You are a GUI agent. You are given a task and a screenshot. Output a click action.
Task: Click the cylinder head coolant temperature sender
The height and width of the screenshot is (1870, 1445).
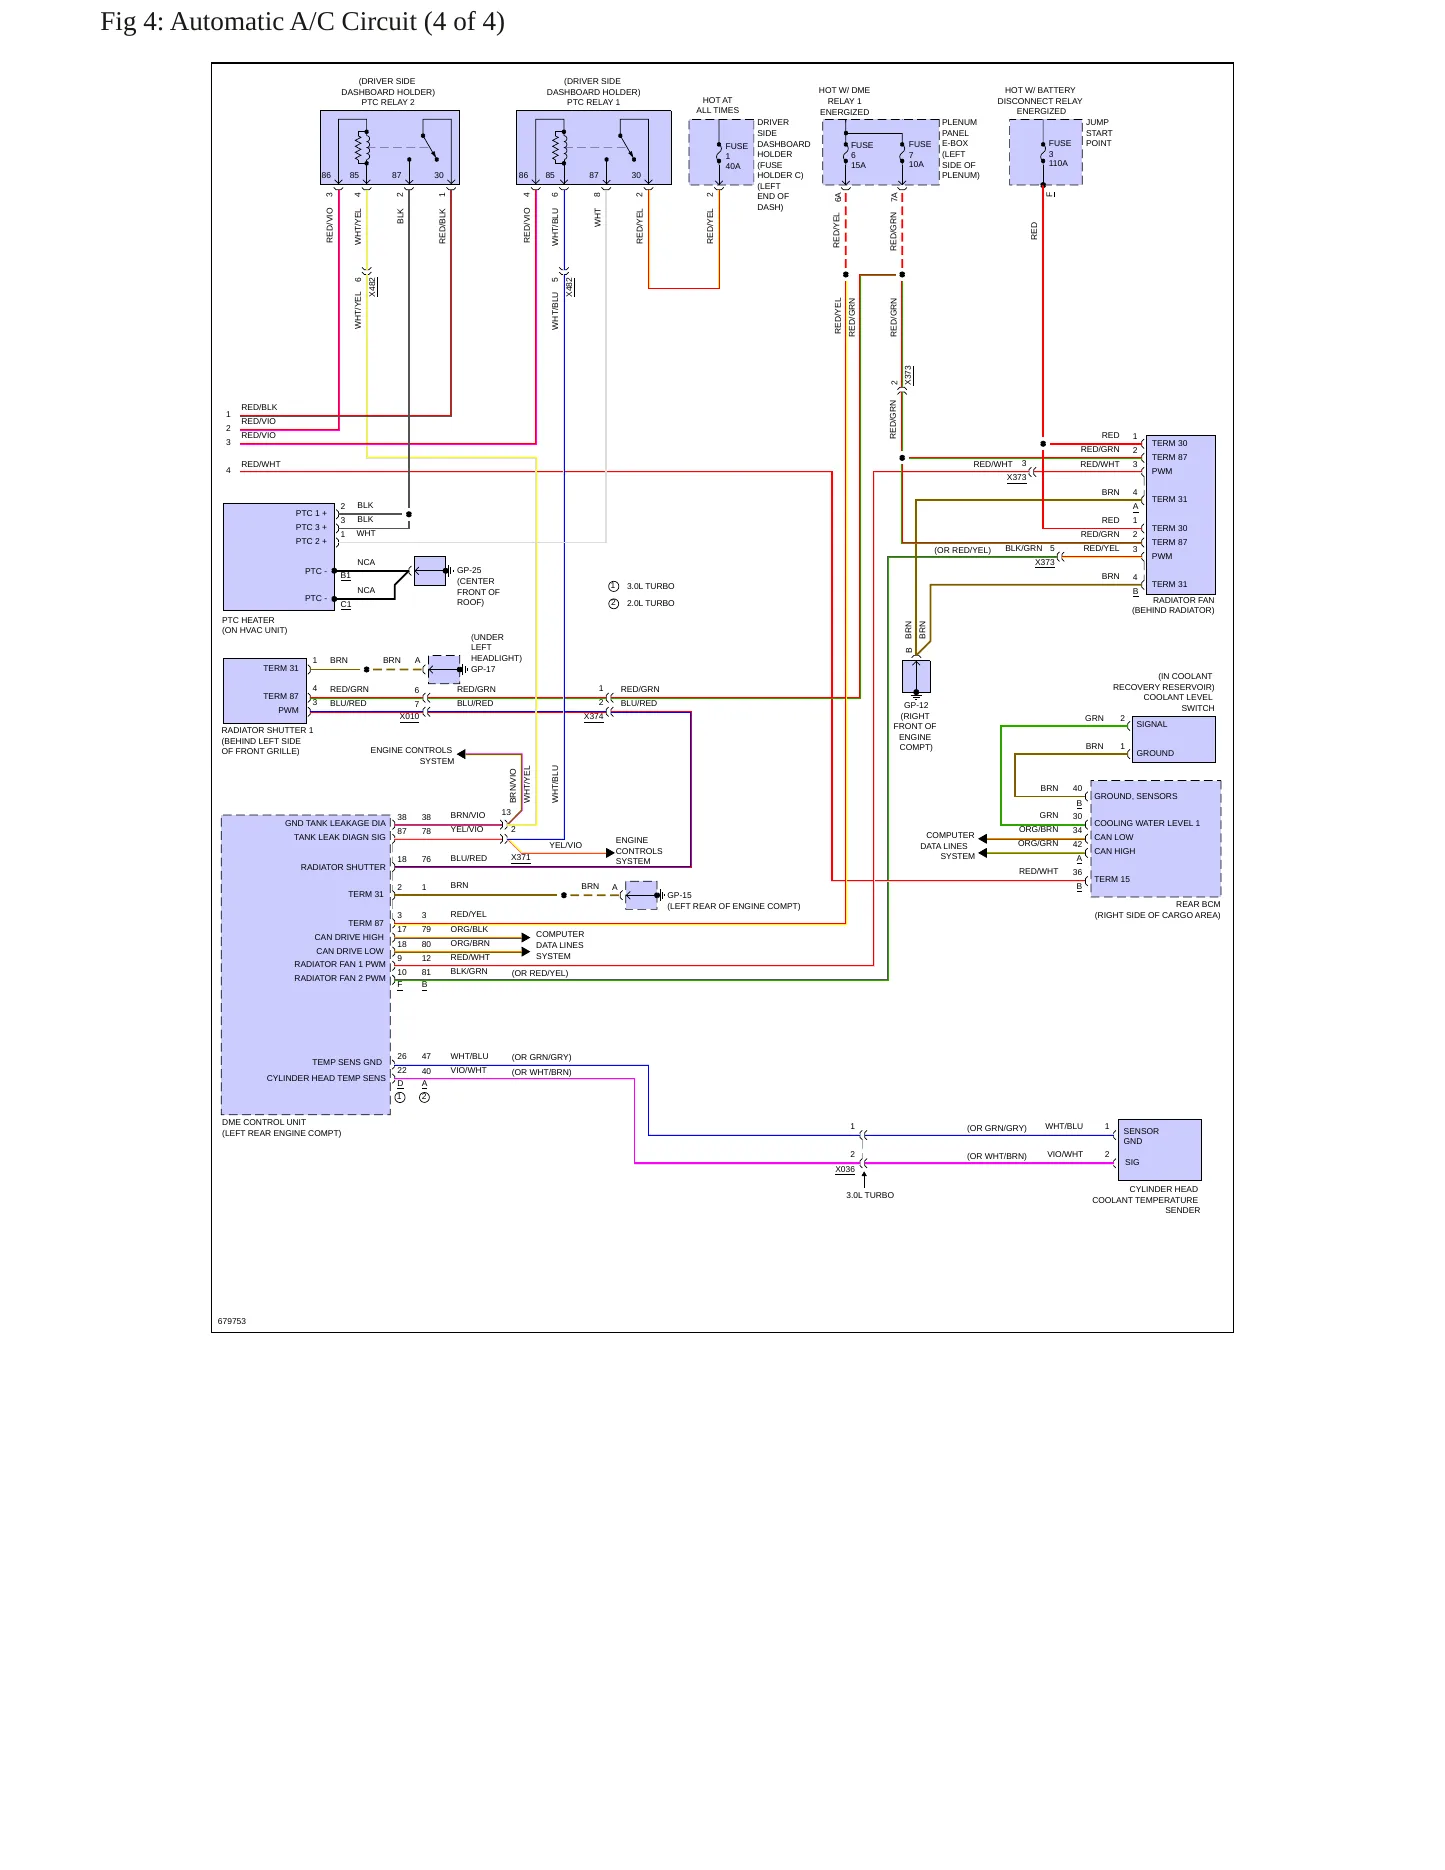(x=1159, y=1149)
